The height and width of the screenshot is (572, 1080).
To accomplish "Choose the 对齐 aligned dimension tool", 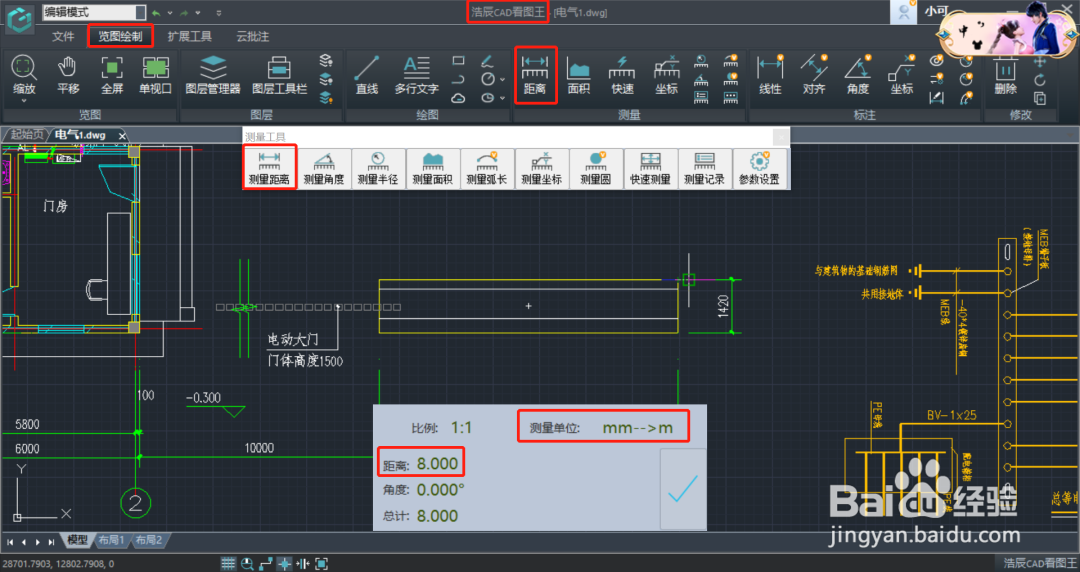I will [x=814, y=75].
